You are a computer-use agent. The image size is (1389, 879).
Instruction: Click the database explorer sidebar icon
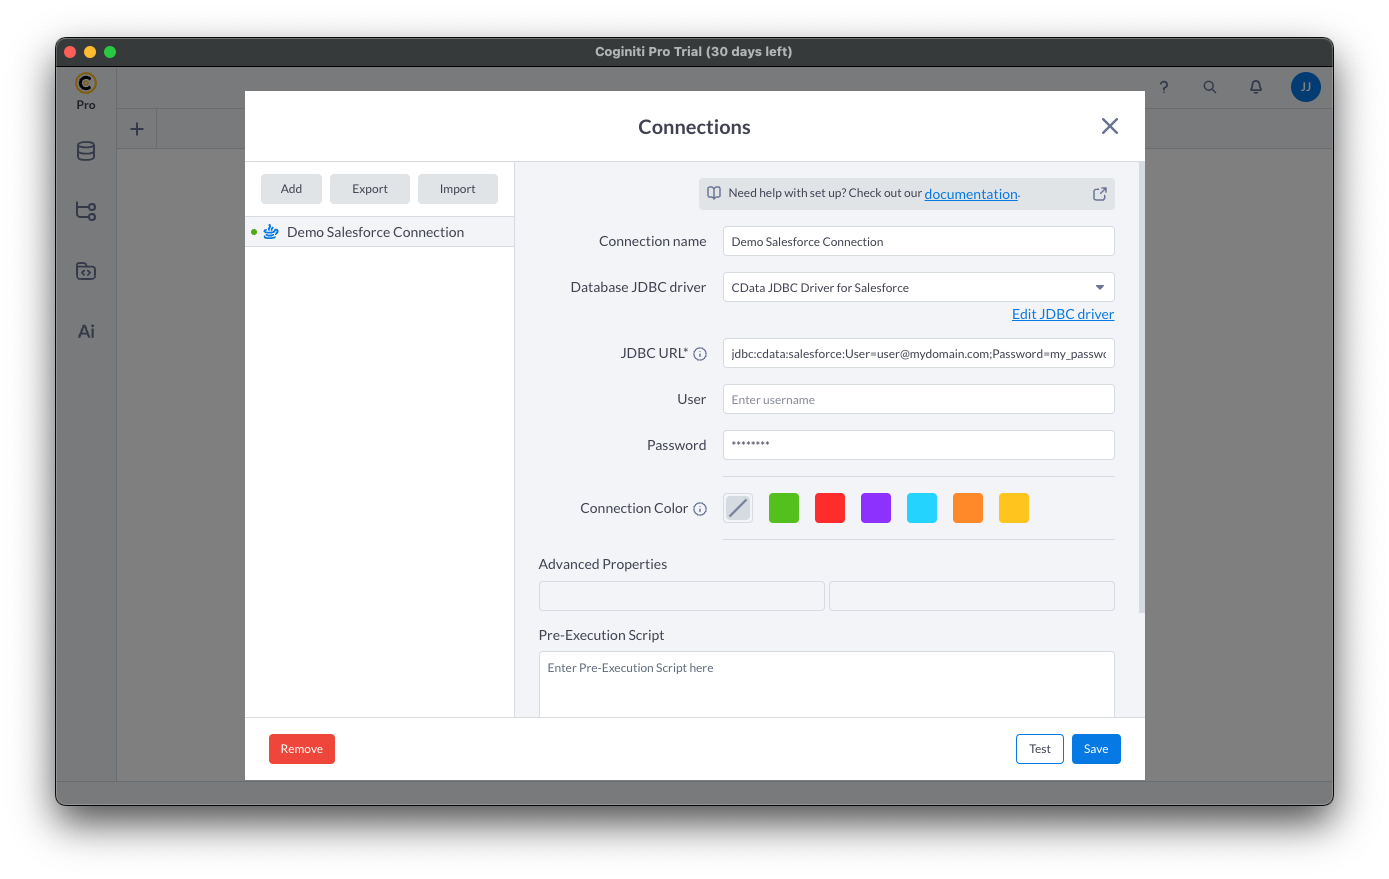(86, 151)
